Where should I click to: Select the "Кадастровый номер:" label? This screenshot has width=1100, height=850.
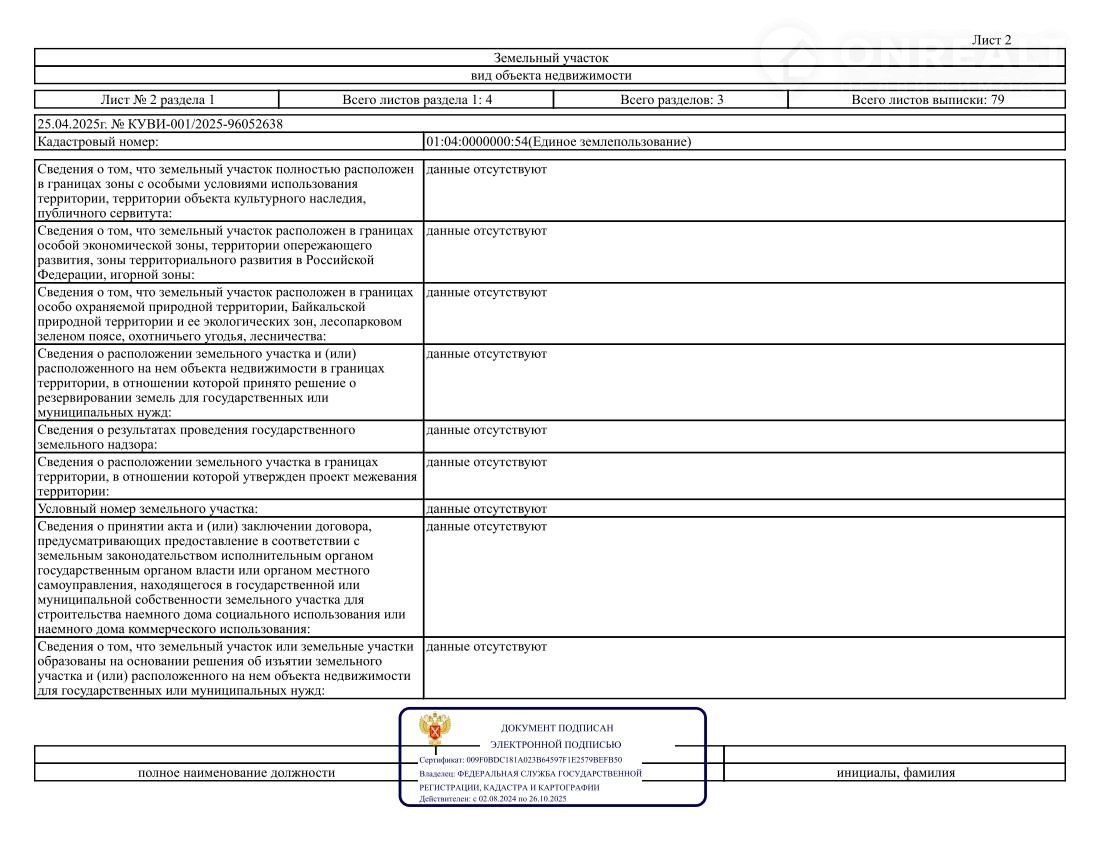[x=93, y=142]
